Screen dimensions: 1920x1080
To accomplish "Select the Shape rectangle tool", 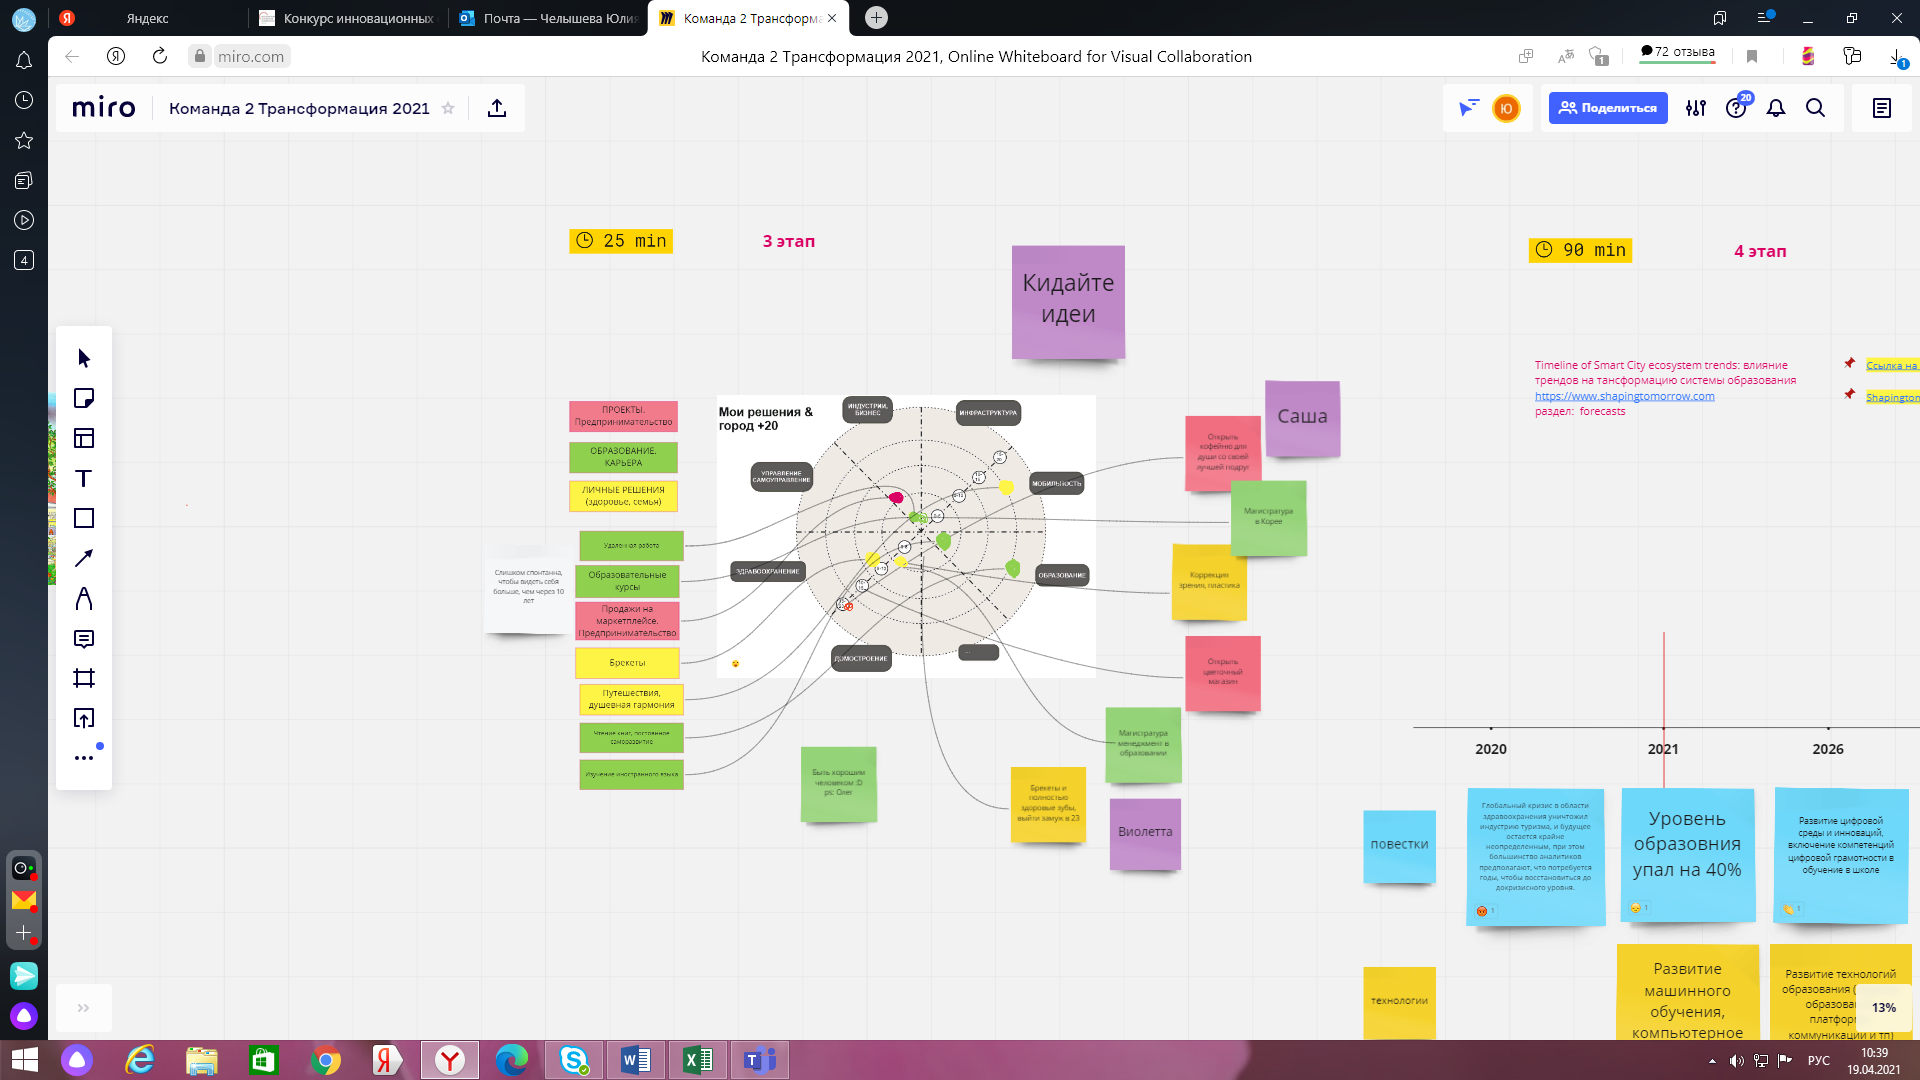I will [x=84, y=518].
